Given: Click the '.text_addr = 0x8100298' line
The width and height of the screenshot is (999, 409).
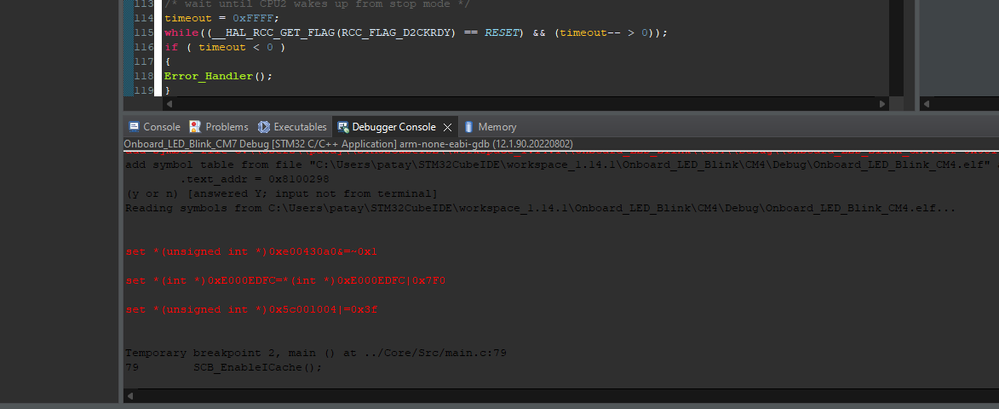Looking at the screenshot, I should tap(255, 180).
